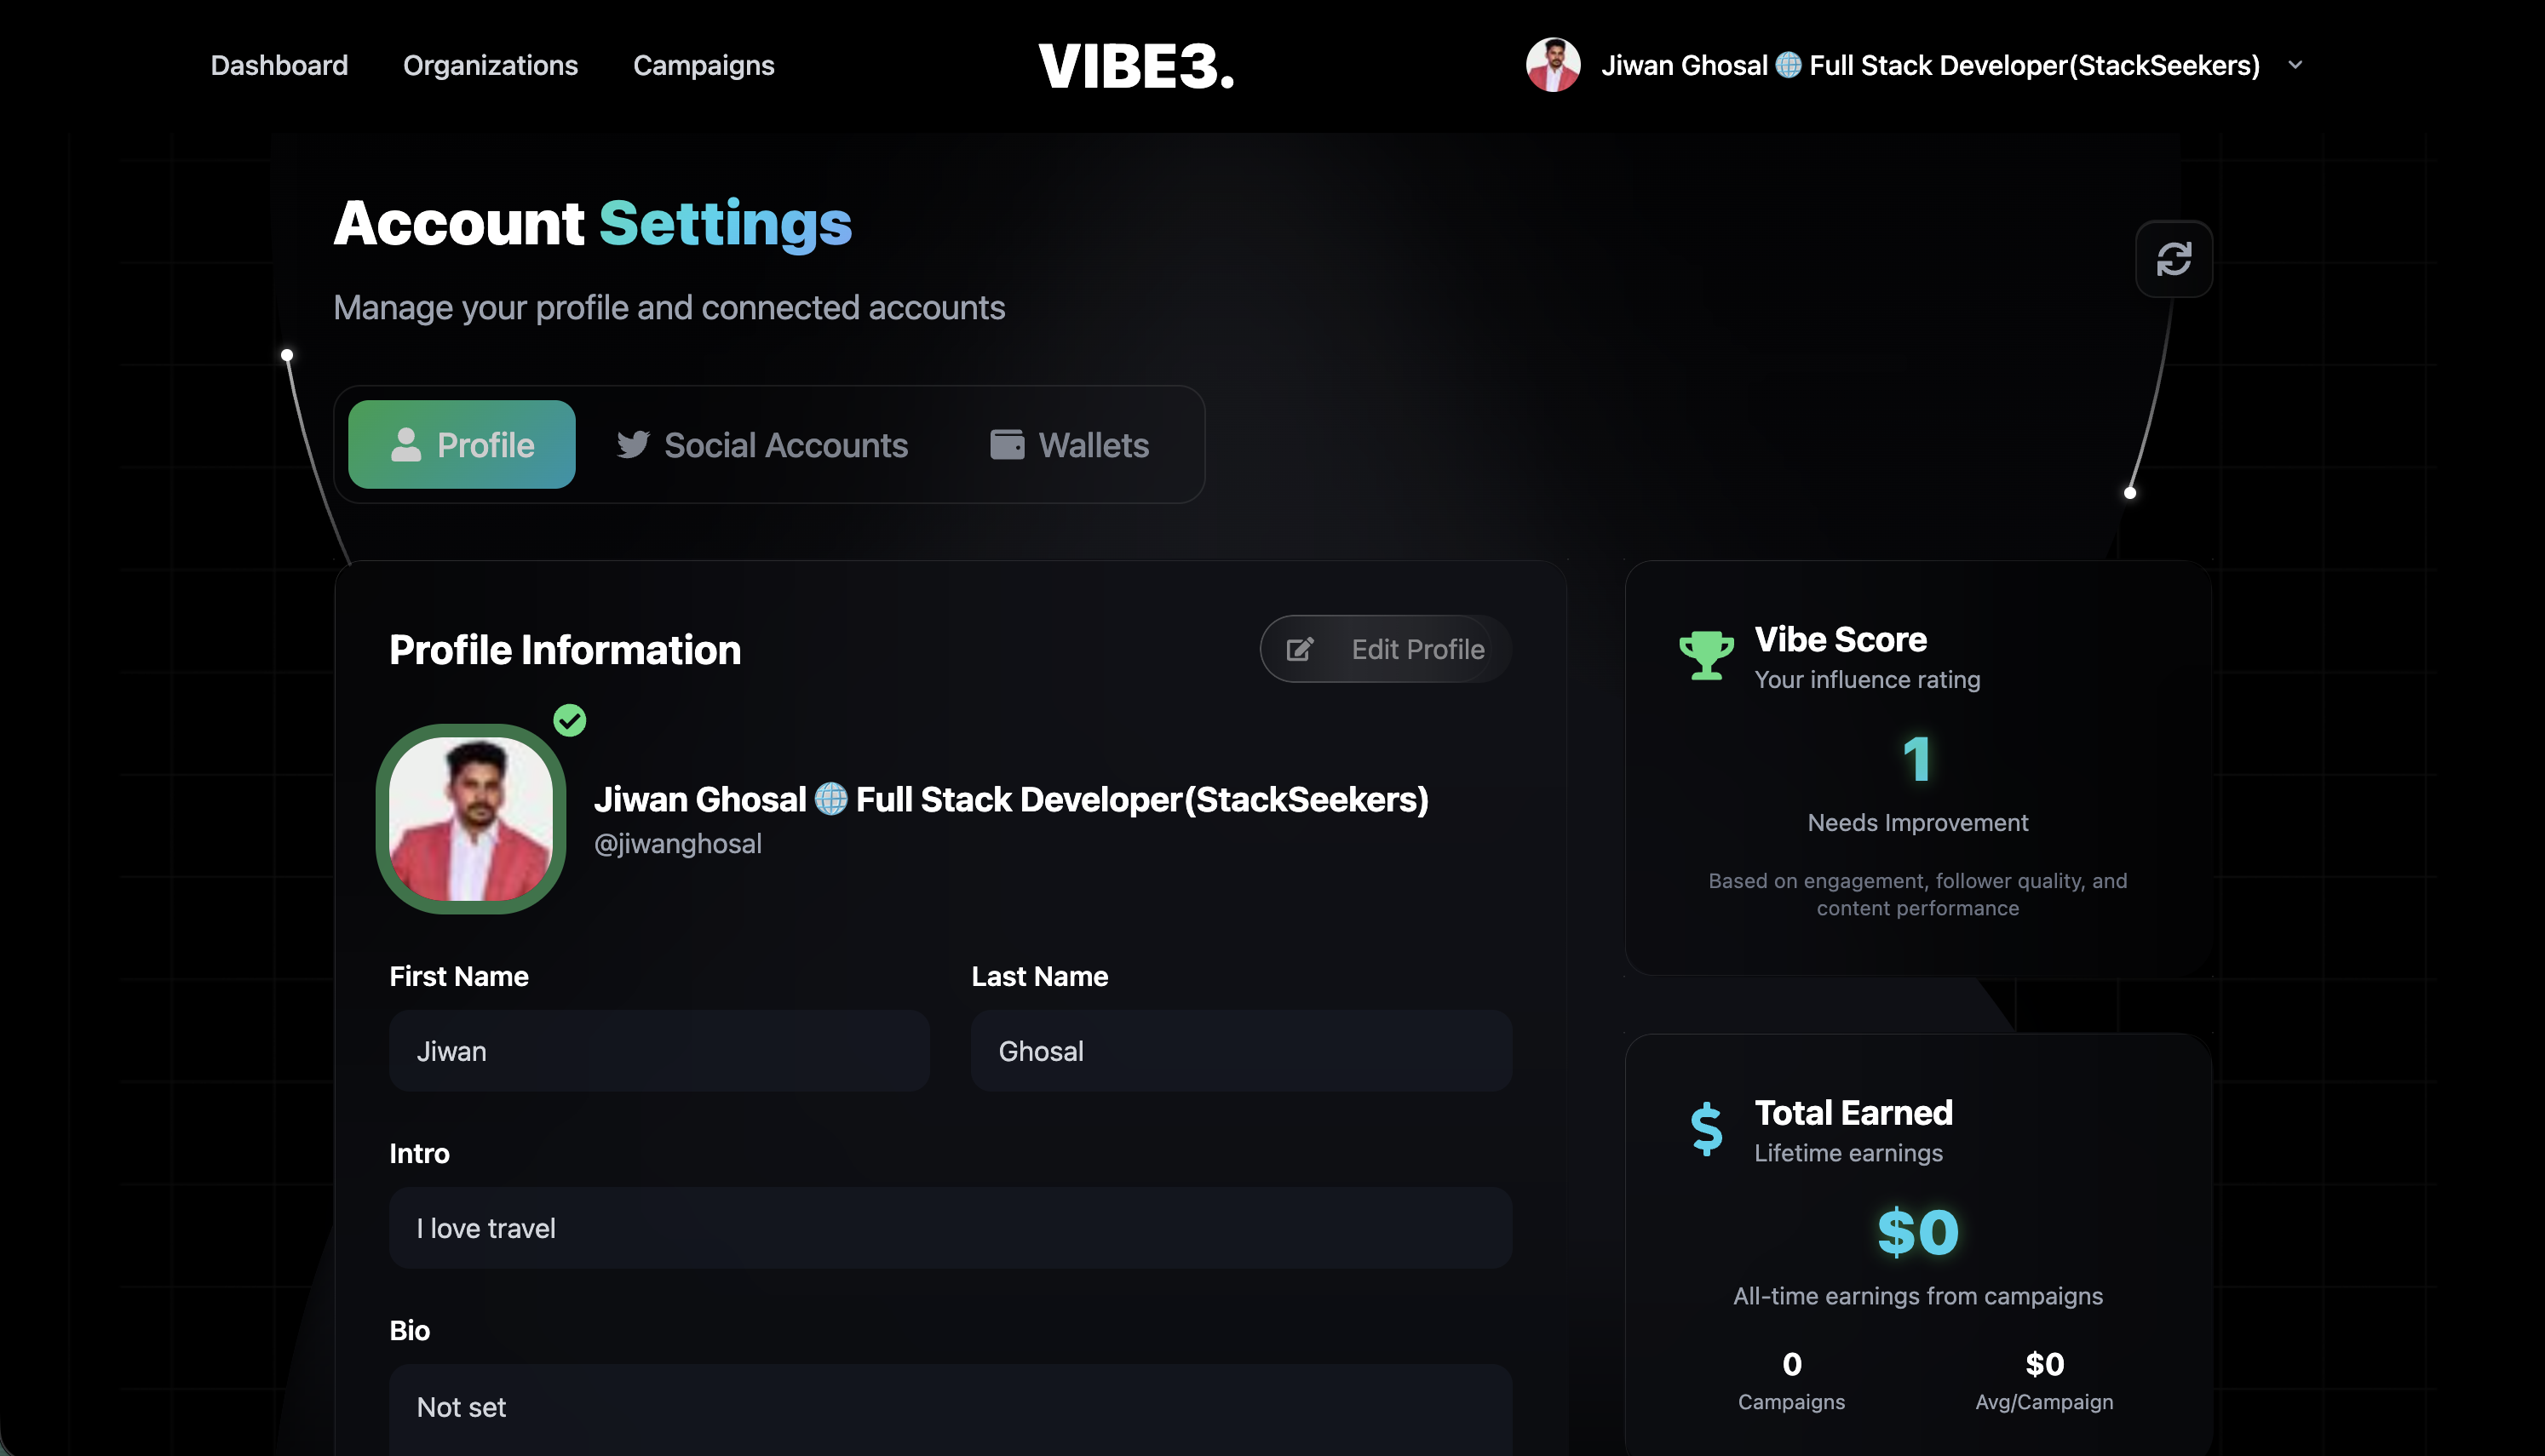Click the large profile picture

click(471, 818)
